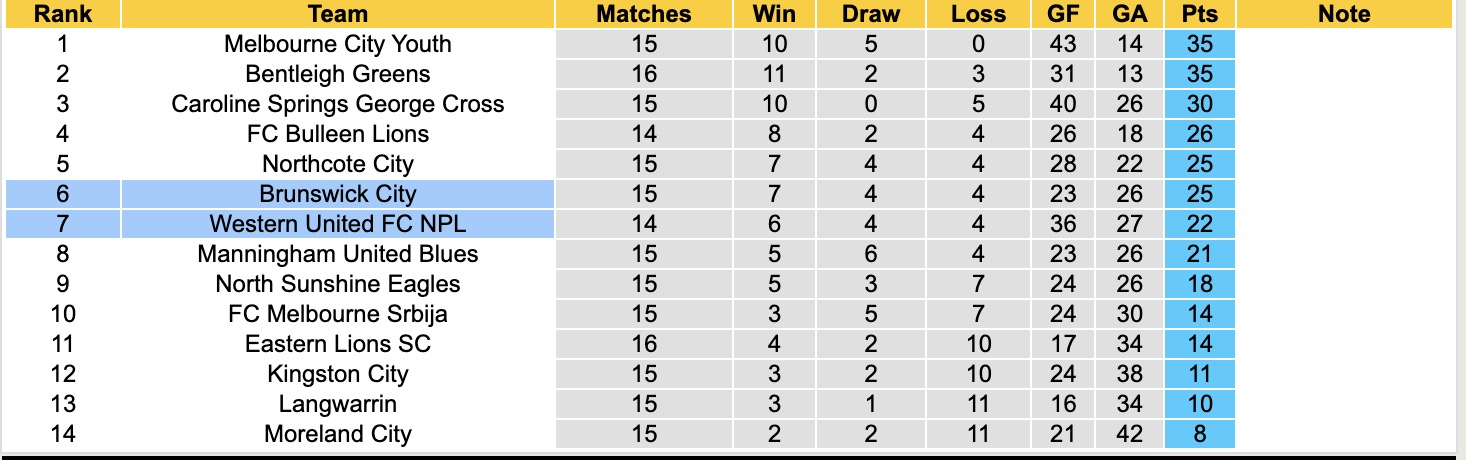
Task: Open Caroline Springs George Cross team
Action: tap(338, 104)
